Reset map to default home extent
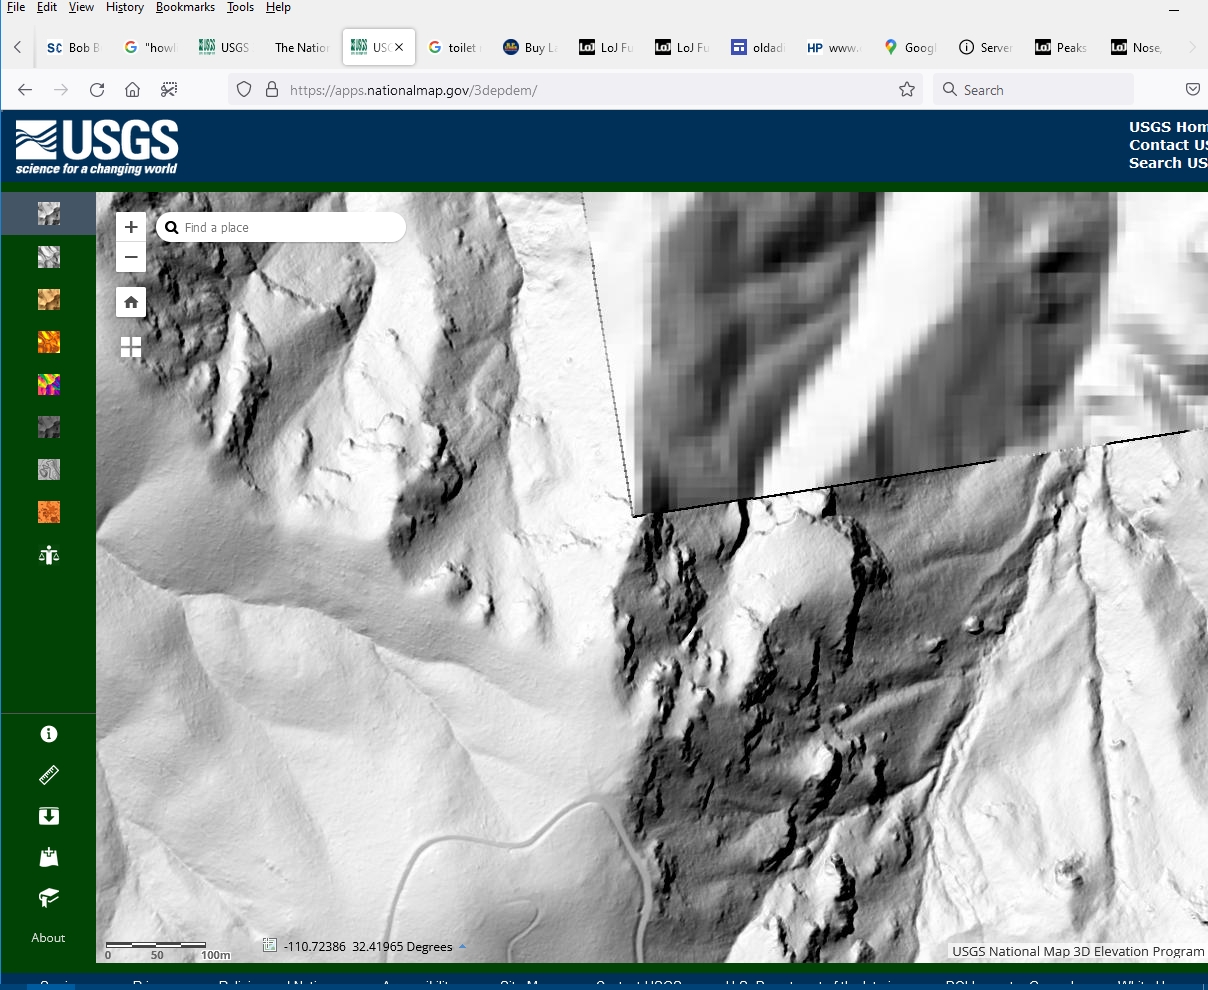 point(131,302)
